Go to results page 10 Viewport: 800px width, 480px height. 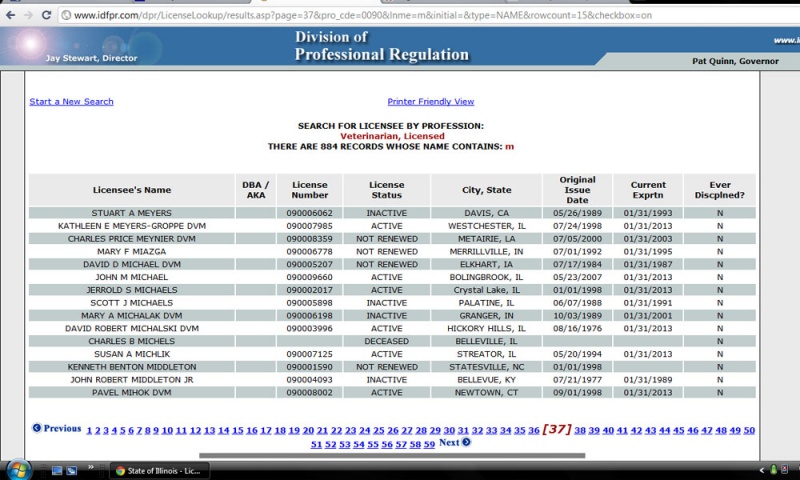pyautogui.click(x=167, y=431)
